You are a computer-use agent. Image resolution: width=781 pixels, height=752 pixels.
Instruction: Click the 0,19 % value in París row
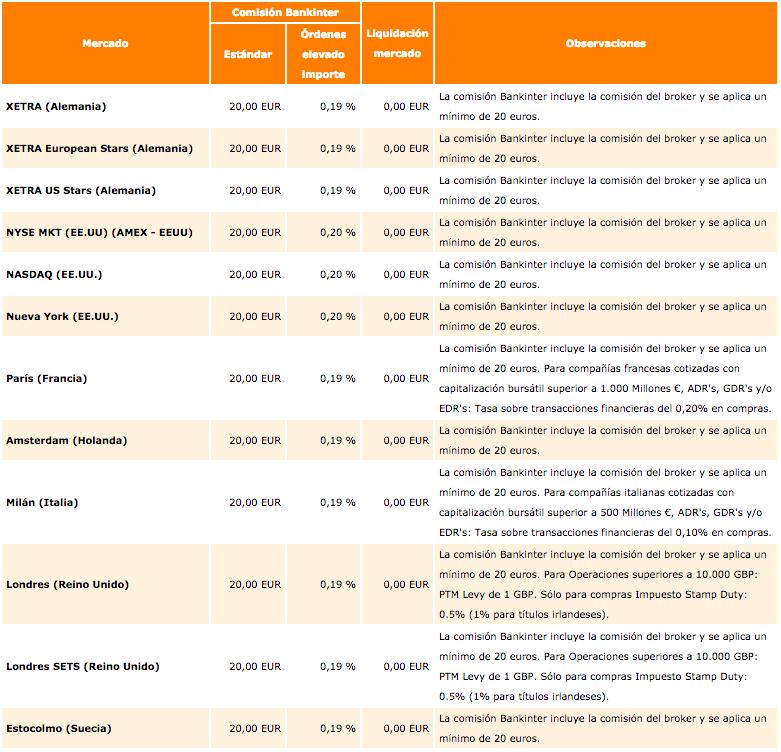click(338, 378)
